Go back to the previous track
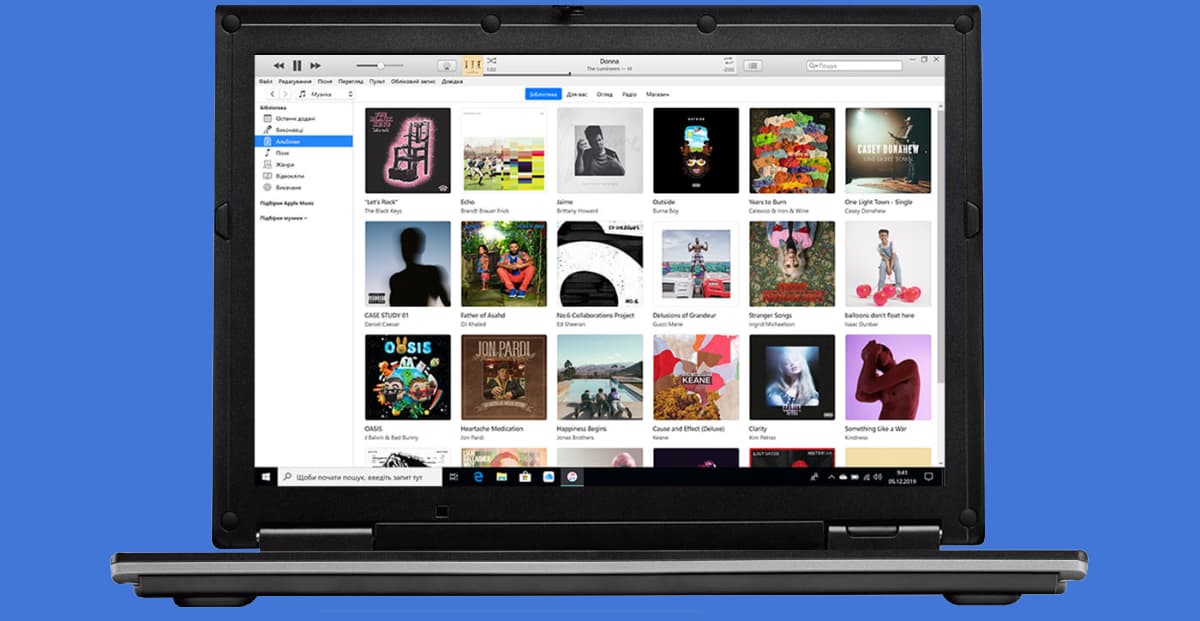 coord(279,66)
